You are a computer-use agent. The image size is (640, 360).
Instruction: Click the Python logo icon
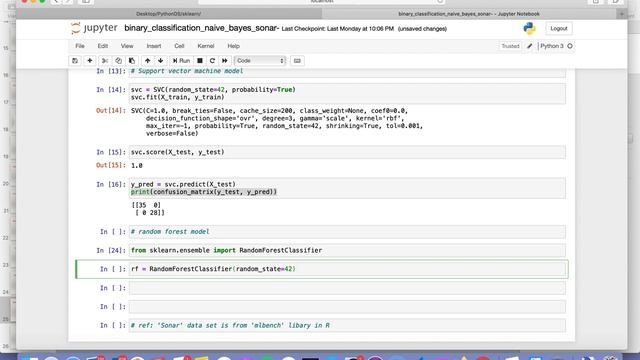pos(529,28)
